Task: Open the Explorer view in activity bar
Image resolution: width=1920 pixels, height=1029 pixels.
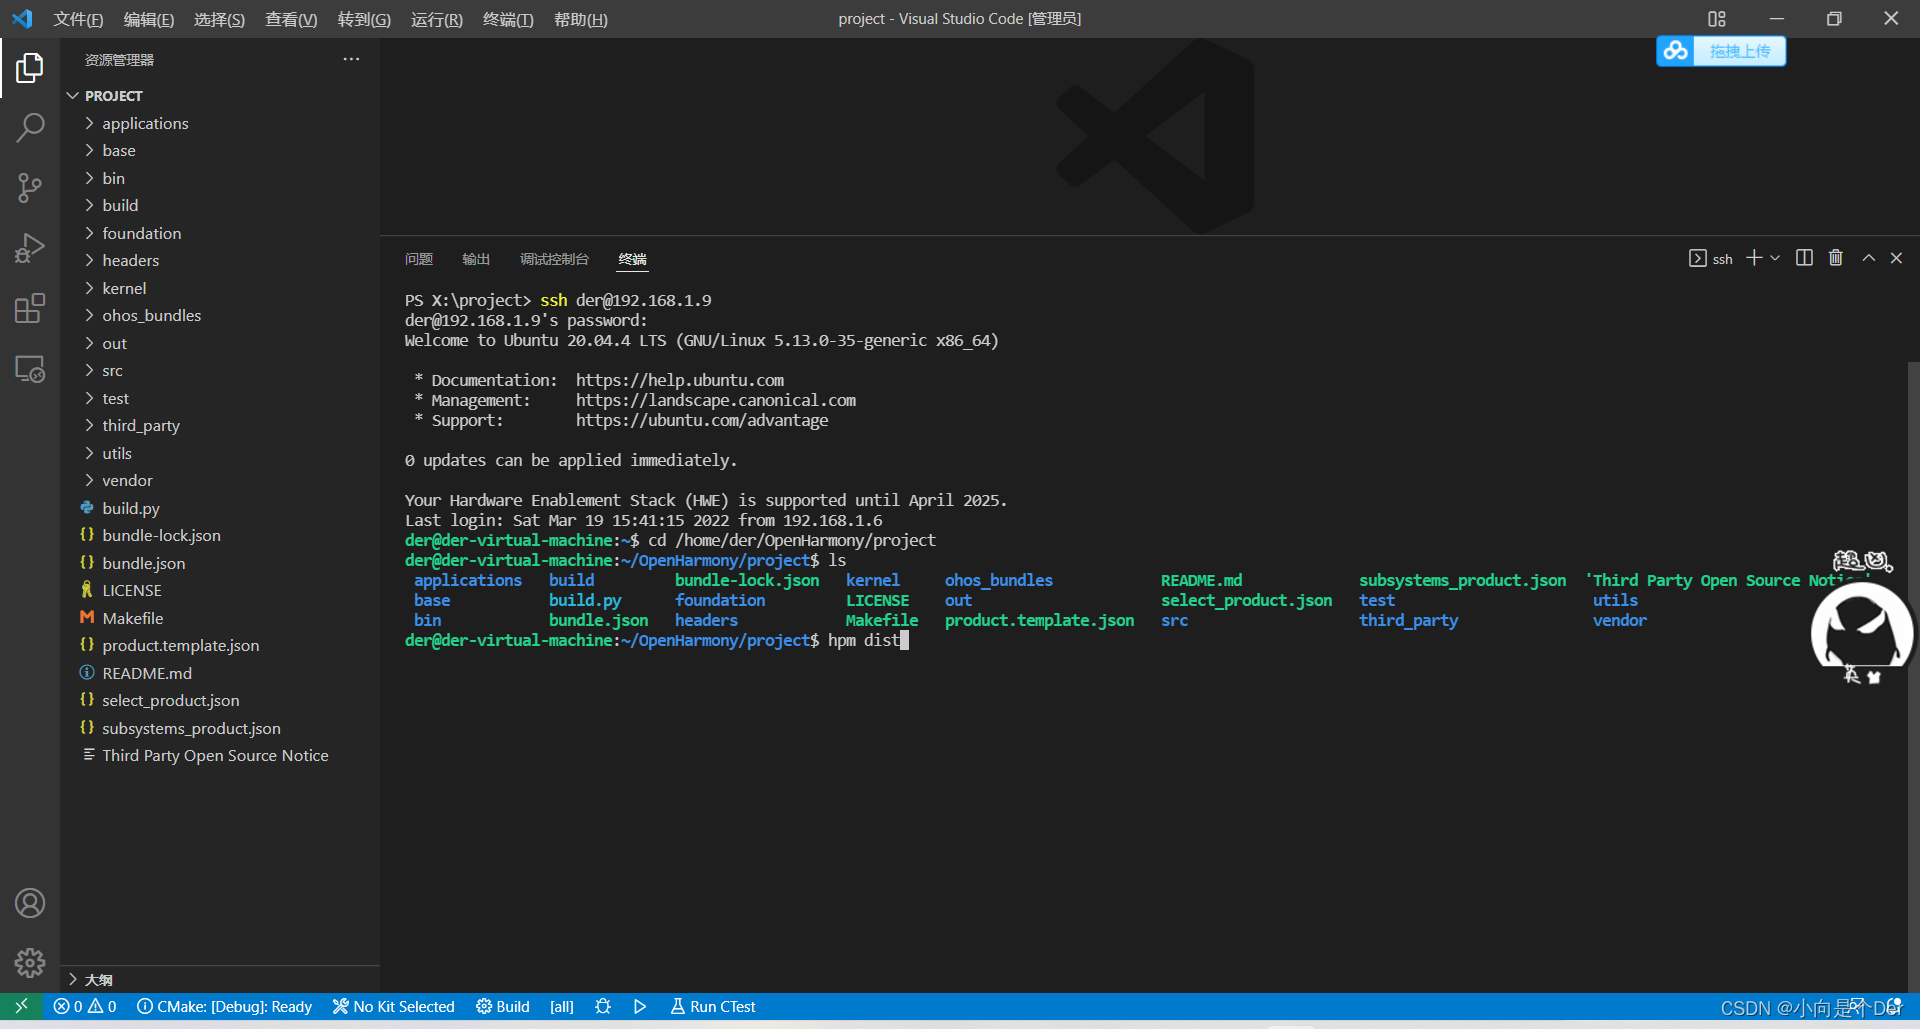Action: (30, 68)
